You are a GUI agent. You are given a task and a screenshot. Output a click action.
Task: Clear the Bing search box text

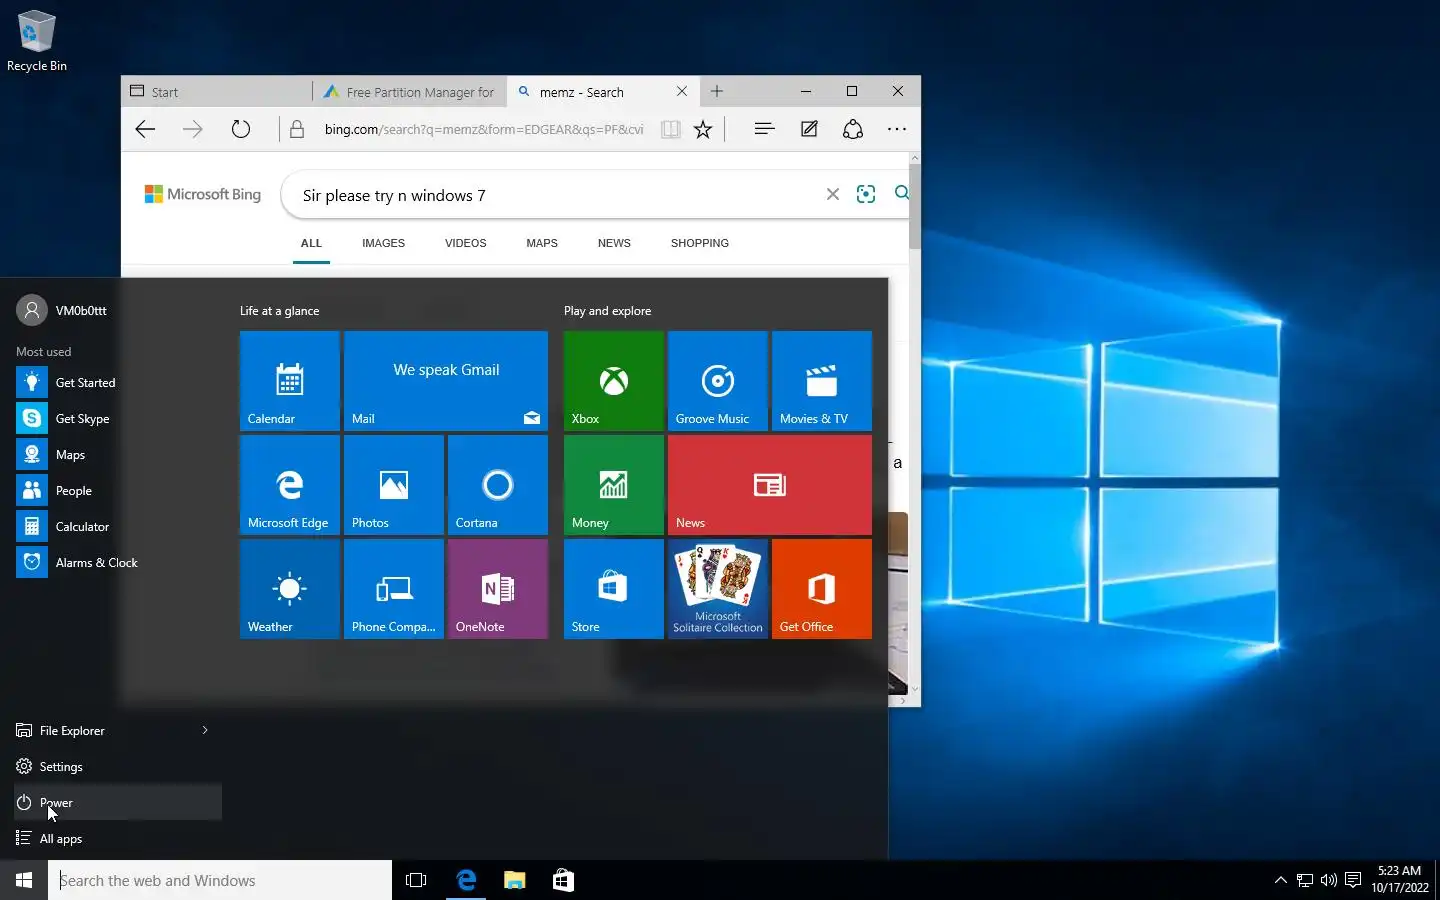click(832, 194)
